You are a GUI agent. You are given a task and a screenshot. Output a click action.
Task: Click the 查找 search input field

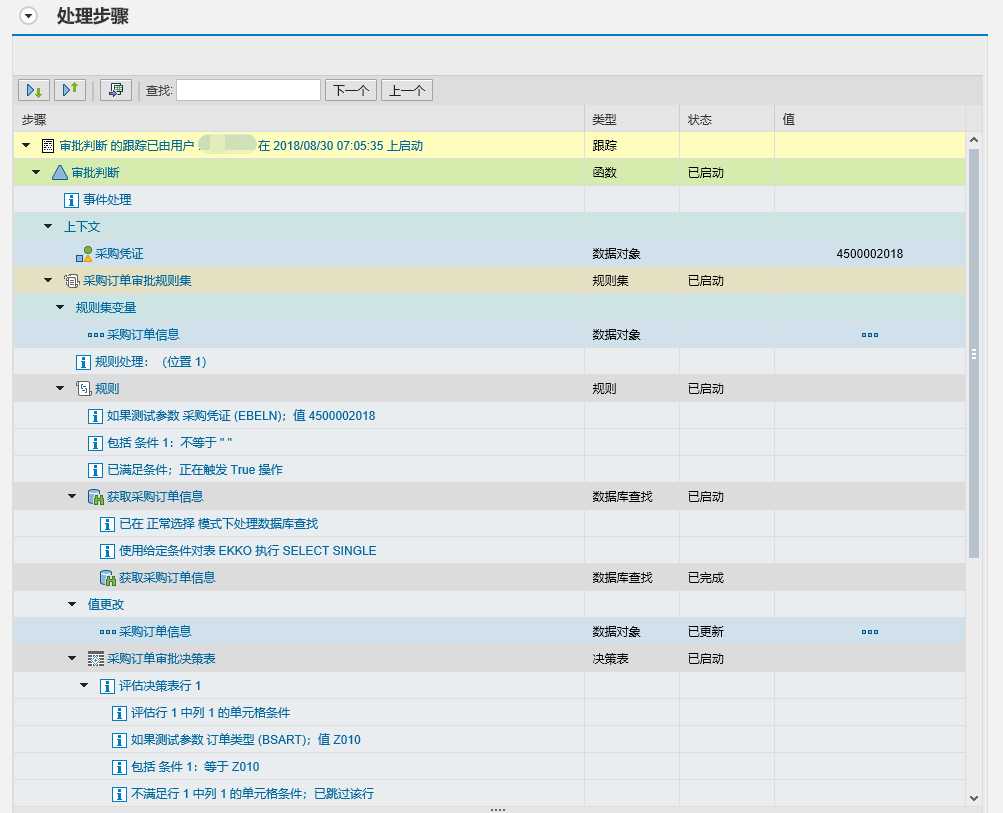click(x=248, y=90)
